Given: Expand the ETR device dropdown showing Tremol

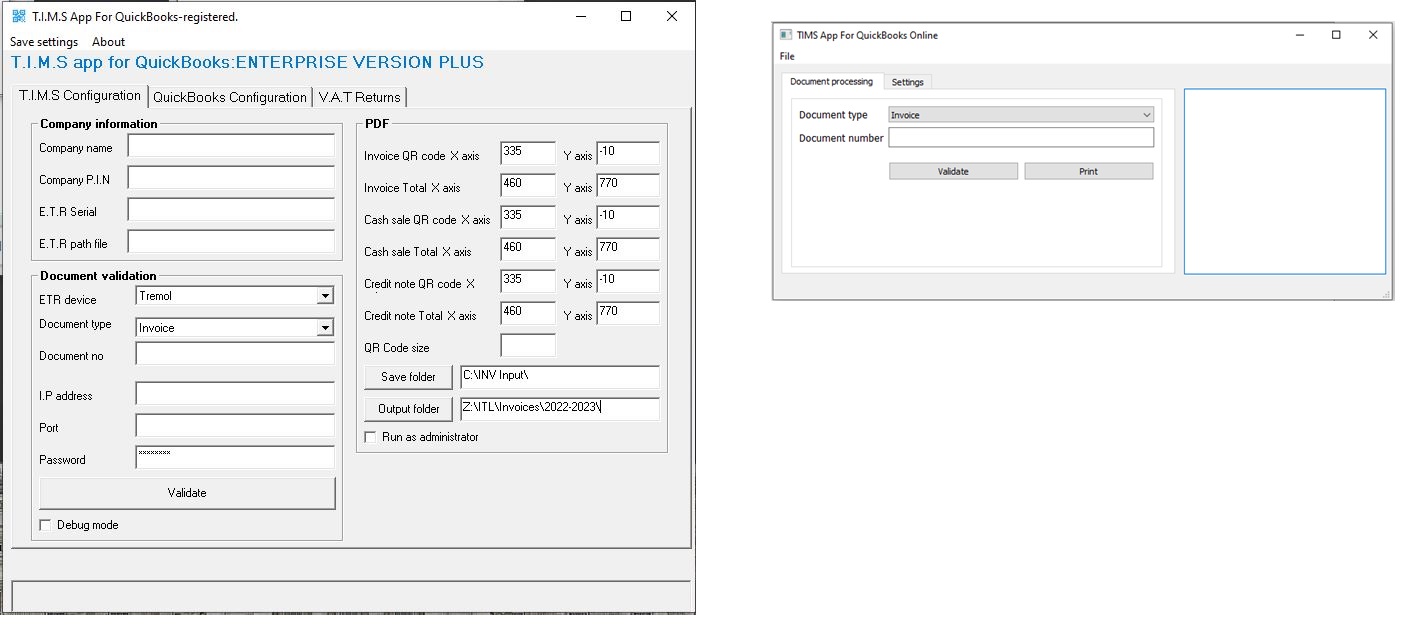Looking at the screenshot, I should (324, 296).
